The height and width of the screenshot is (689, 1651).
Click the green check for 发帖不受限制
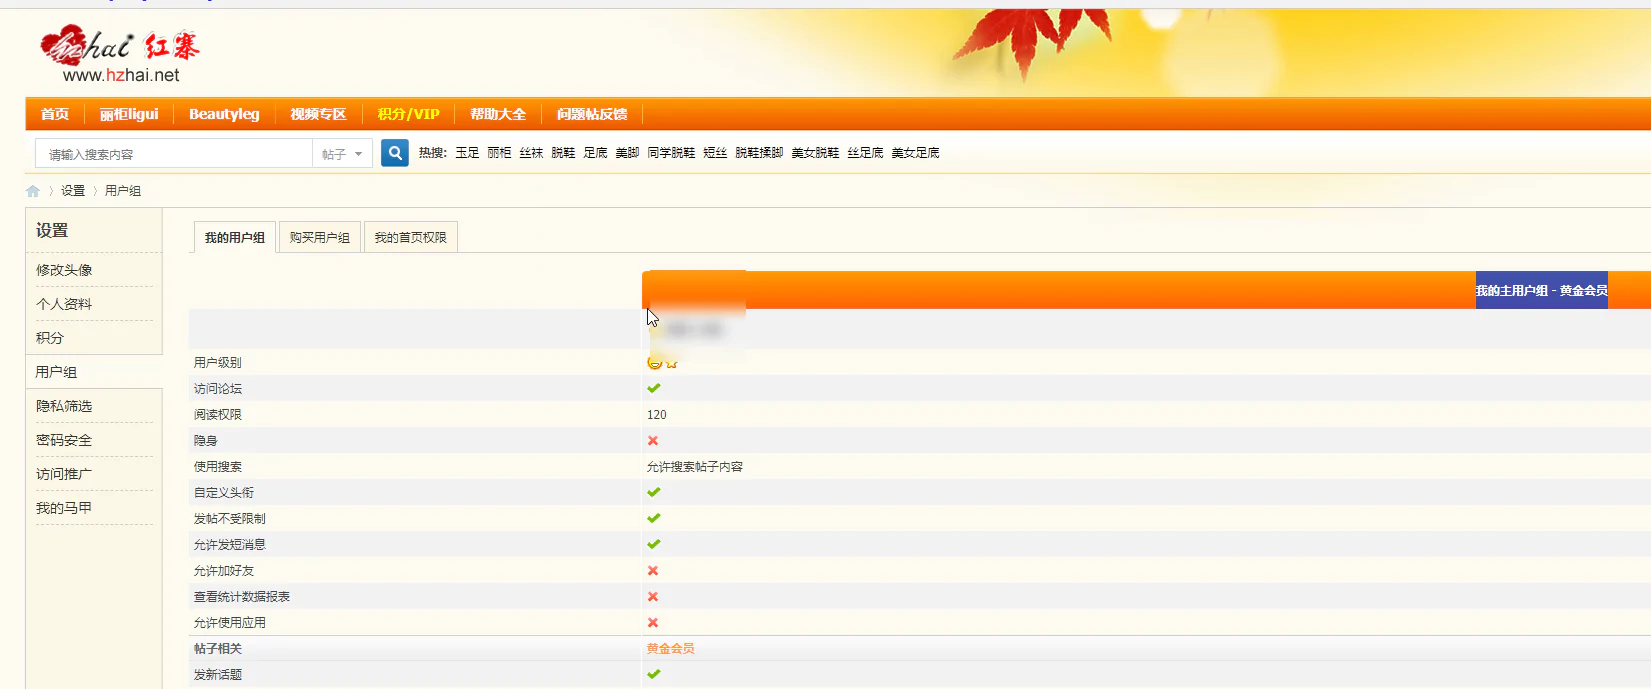click(654, 518)
